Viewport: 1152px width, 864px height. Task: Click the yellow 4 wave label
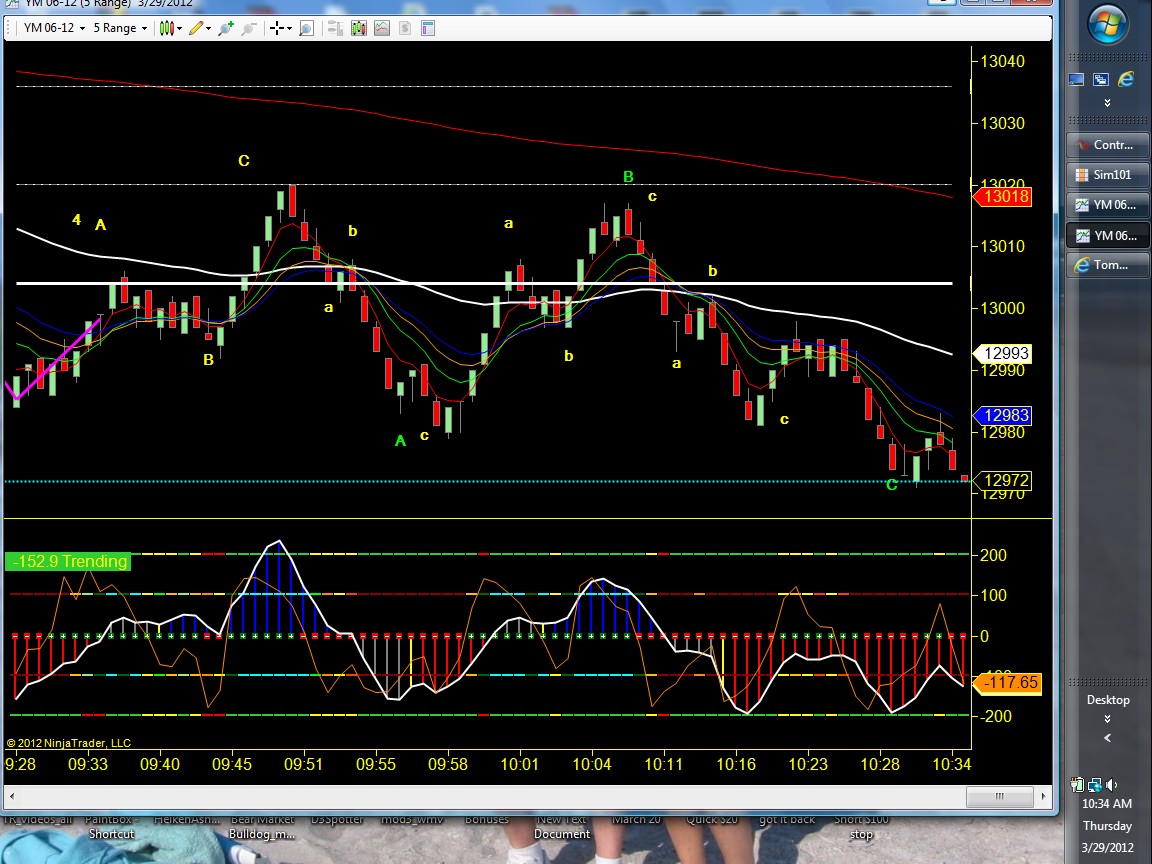click(x=76, y=220)
